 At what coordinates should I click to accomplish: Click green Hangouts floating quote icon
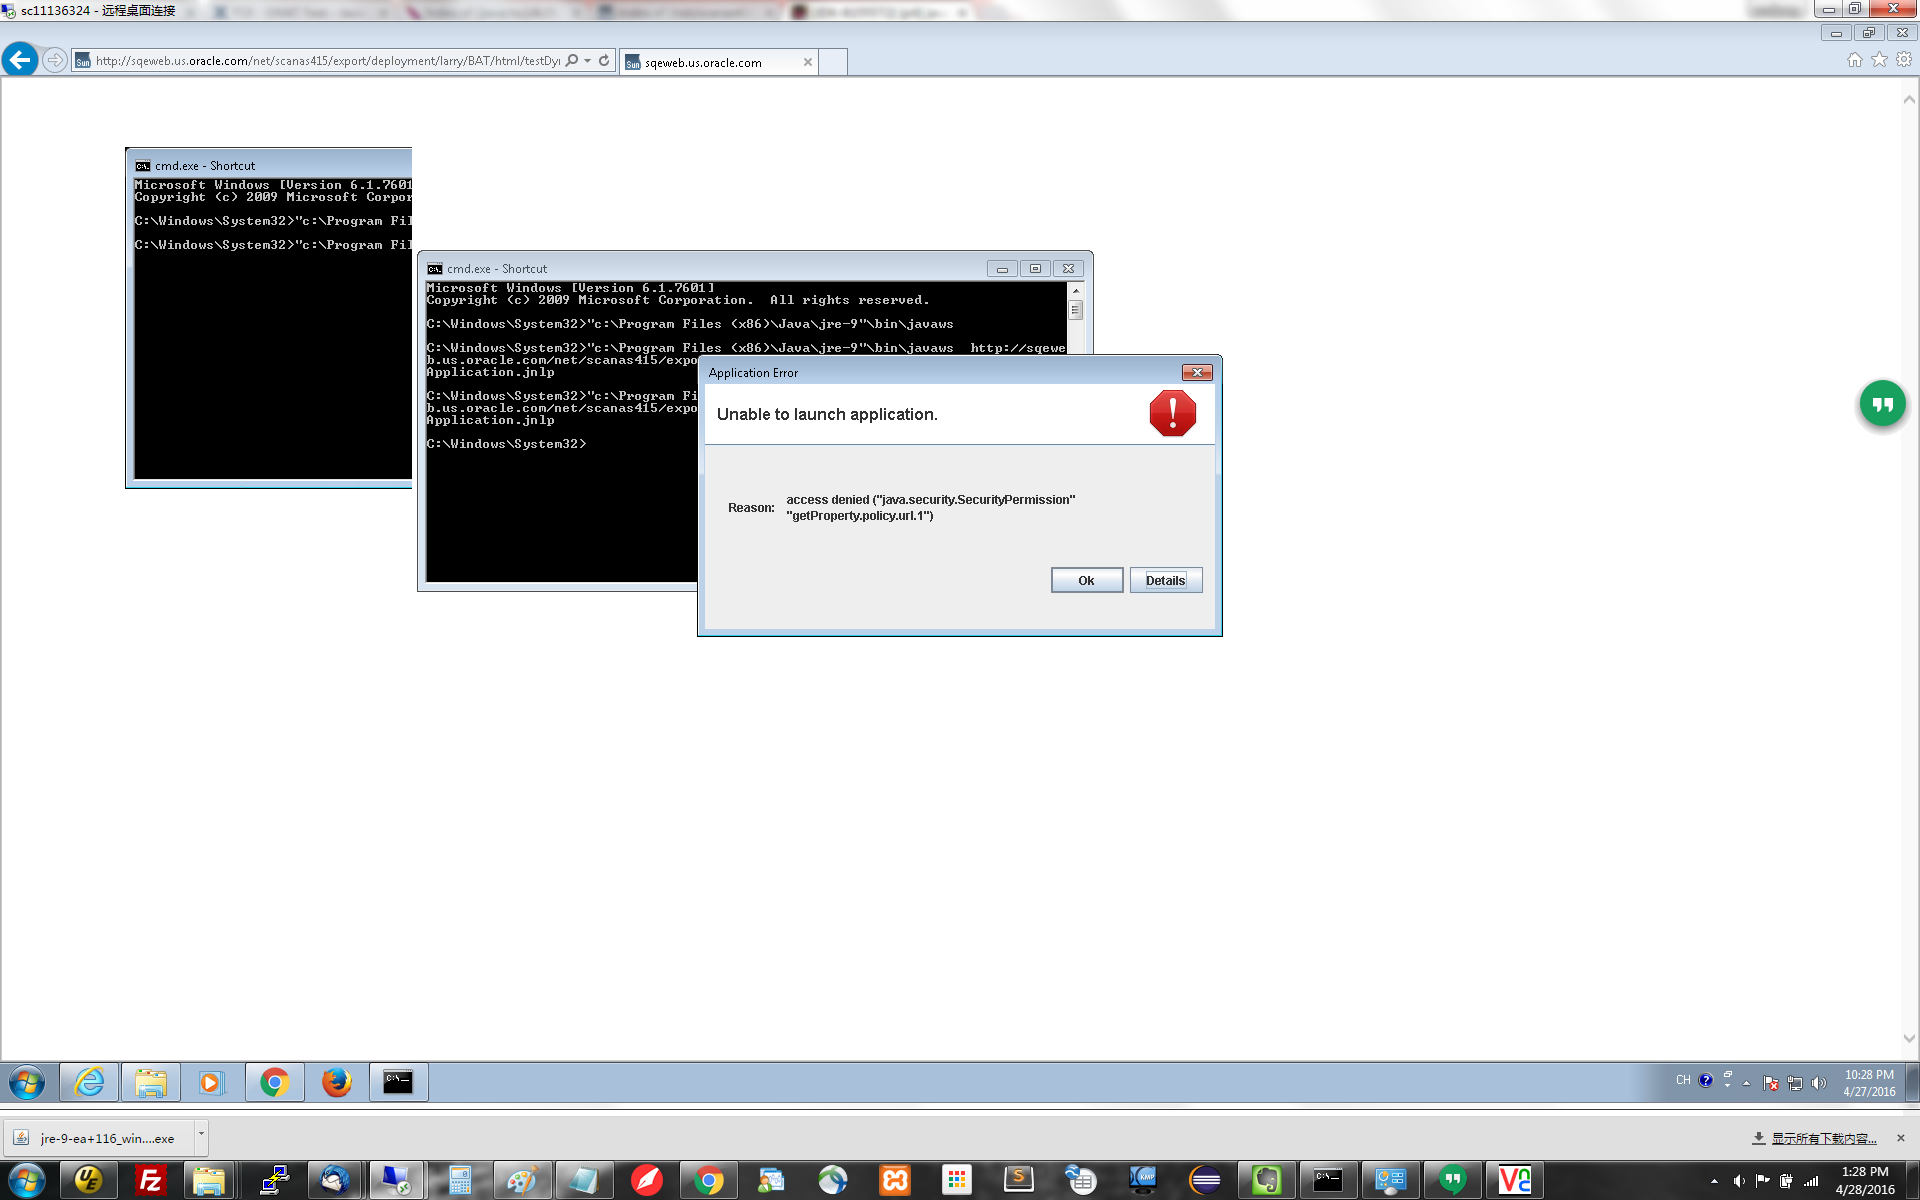1882,404
